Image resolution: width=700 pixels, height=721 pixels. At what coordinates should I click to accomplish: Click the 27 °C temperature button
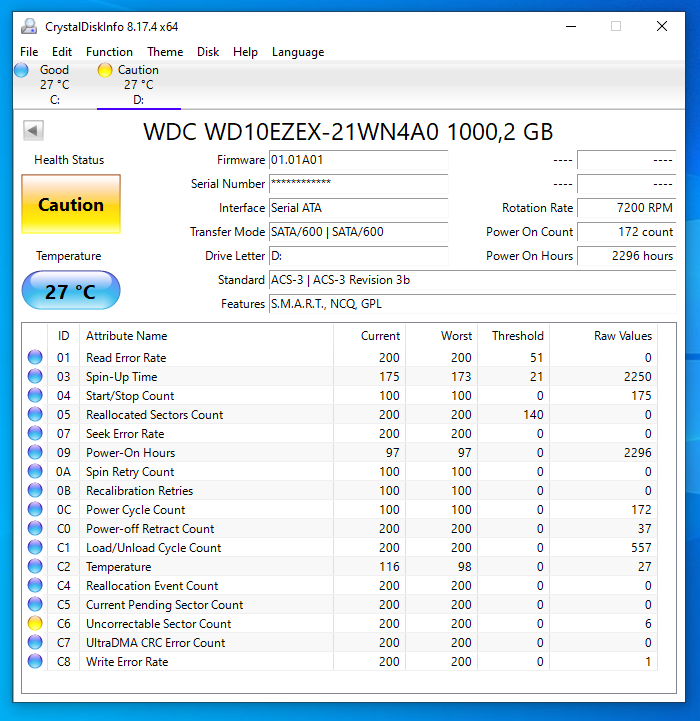coord(71,291)
